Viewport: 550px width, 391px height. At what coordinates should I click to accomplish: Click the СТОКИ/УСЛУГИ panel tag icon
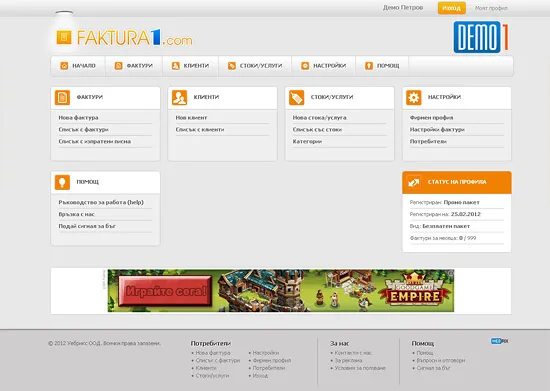pos(296,97)
